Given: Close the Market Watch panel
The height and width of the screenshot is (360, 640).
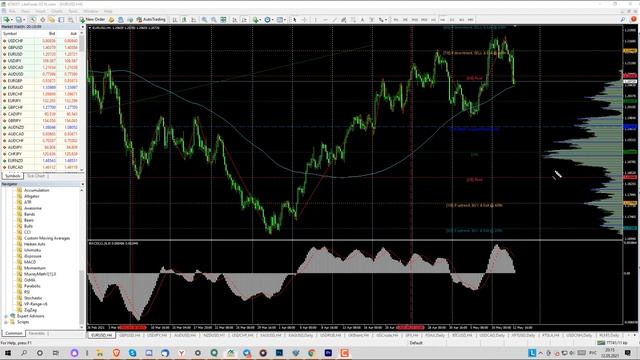Looking at the screenshot, I should pos(82,27).
